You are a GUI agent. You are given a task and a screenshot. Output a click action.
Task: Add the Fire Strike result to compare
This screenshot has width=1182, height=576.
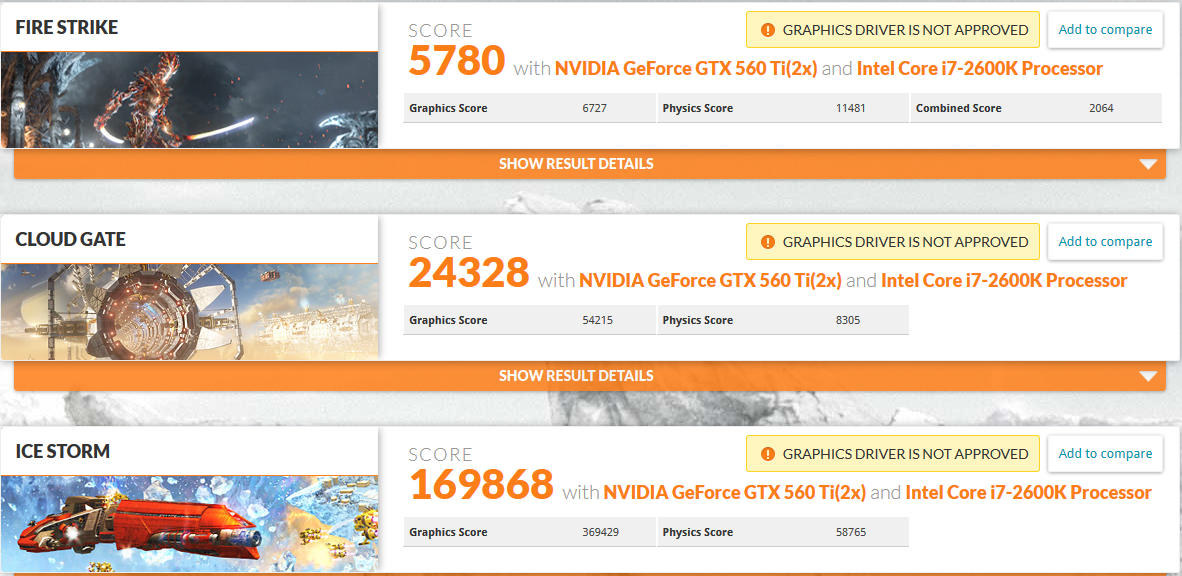coord(1105,30)
